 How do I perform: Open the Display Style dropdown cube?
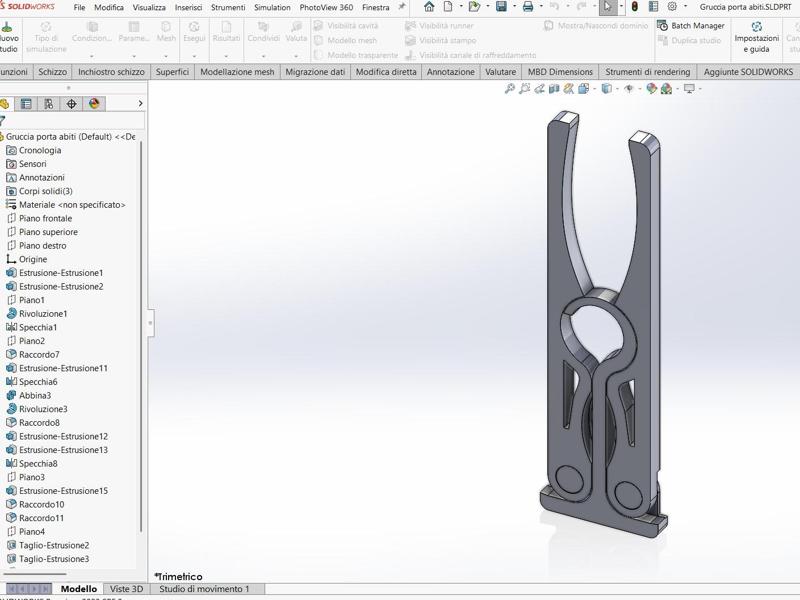606,89
